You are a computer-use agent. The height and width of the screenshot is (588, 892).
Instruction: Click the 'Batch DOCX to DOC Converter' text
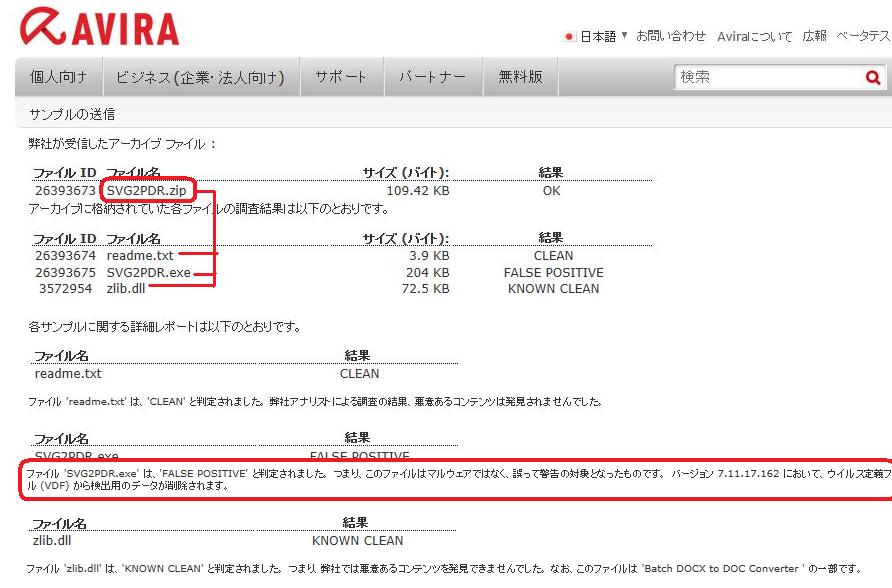click(x=723, y=569)
